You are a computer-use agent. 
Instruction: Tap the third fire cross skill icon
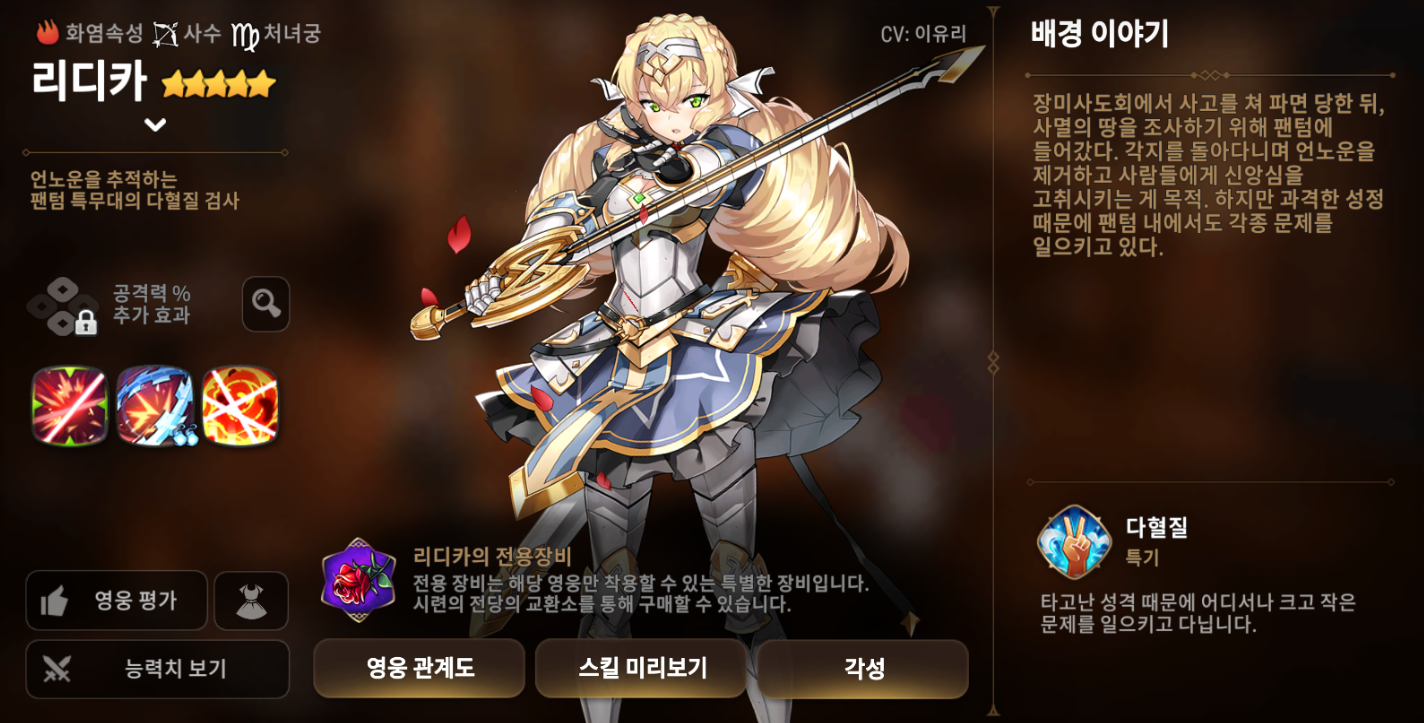tap(240, 405)
